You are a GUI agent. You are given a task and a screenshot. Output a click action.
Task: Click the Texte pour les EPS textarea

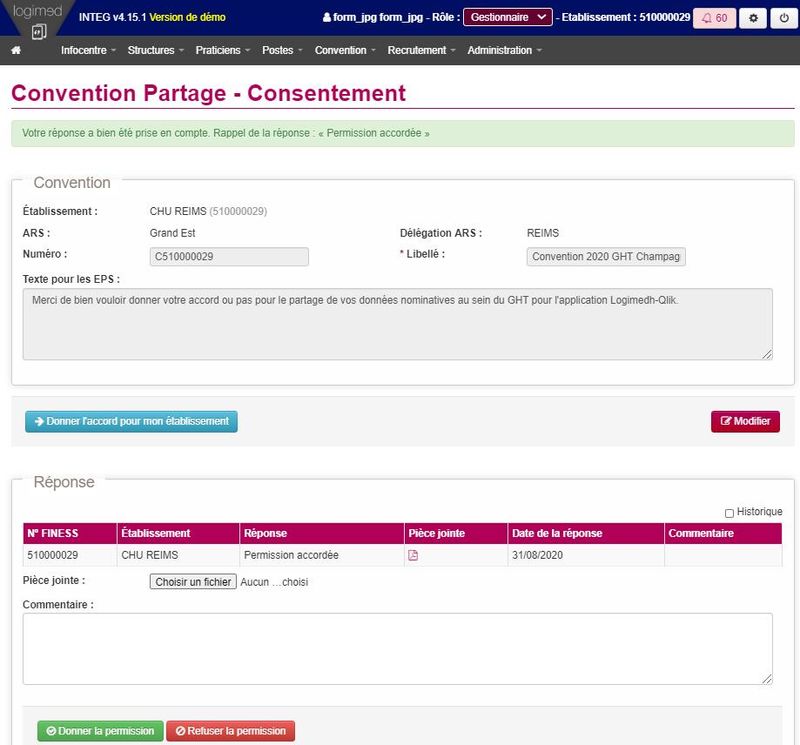(397, 324)
